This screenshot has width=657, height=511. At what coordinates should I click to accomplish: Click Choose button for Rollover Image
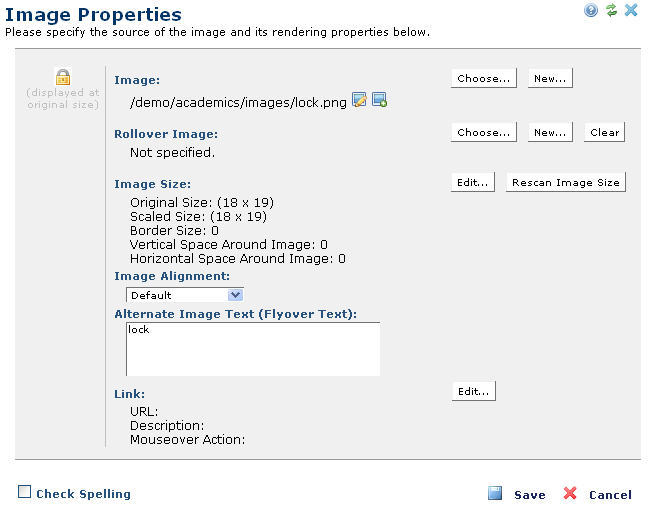484,133
